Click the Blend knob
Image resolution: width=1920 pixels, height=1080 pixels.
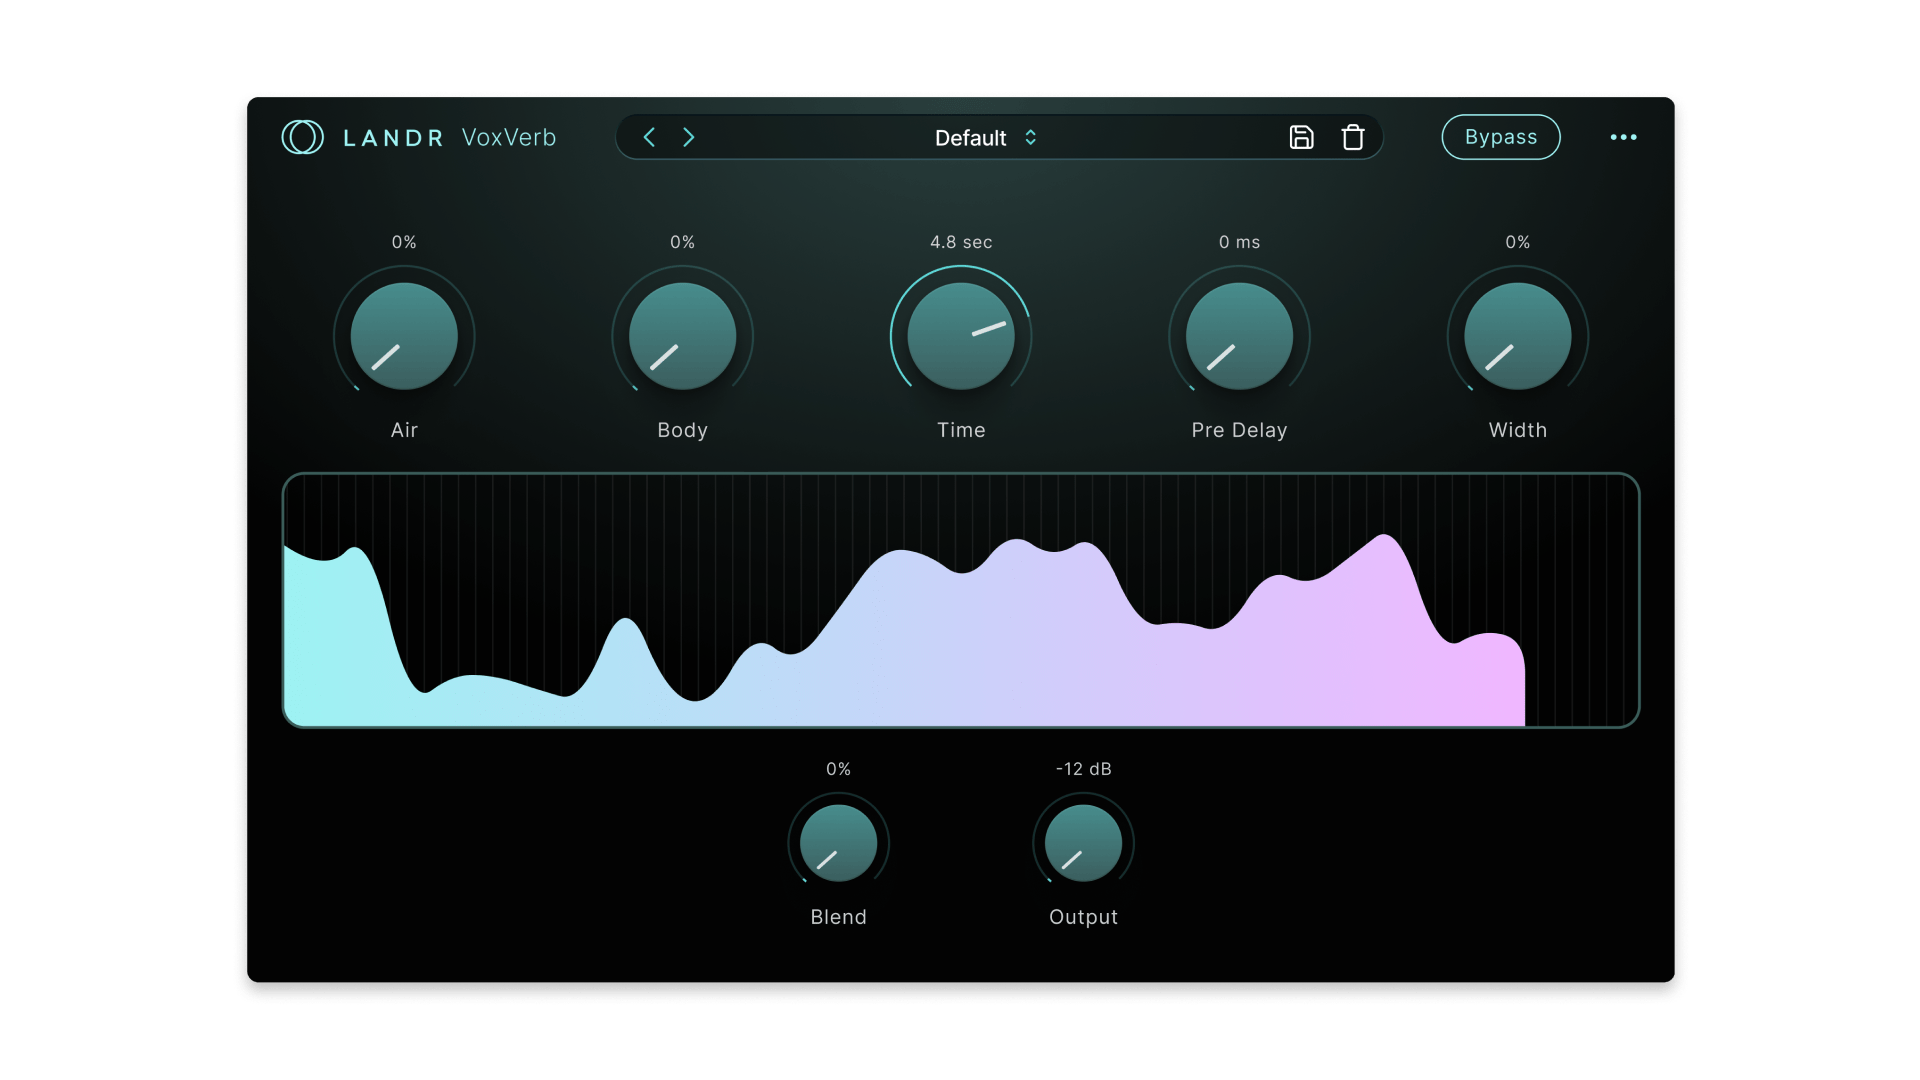click(838, 843)
